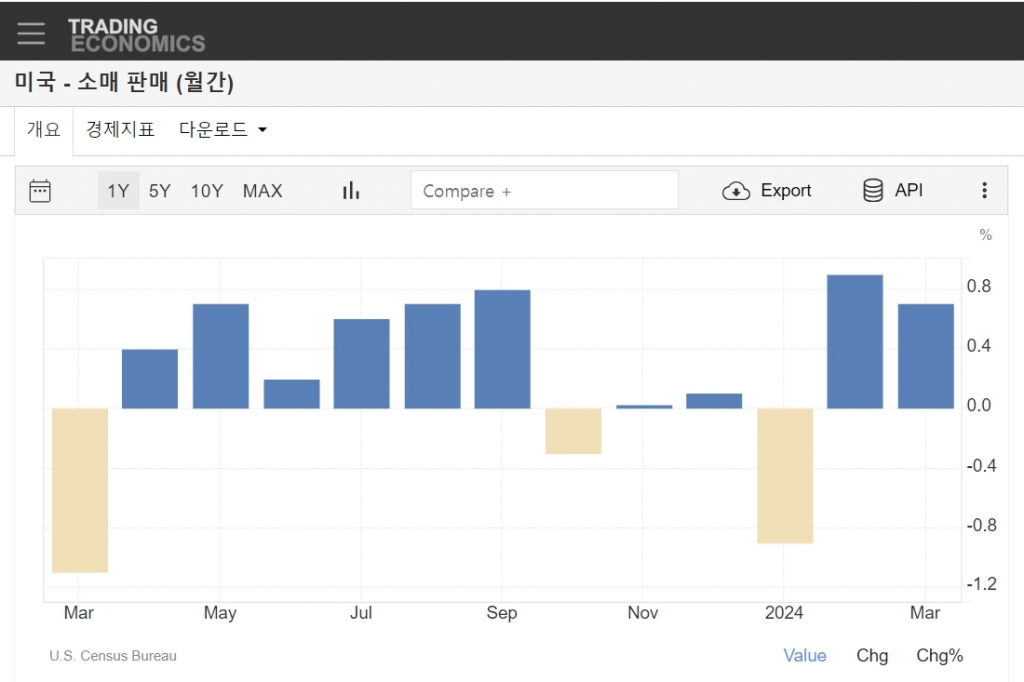Open the hamburger navigation menu
Screen dimensions: 1024x682
31,33
